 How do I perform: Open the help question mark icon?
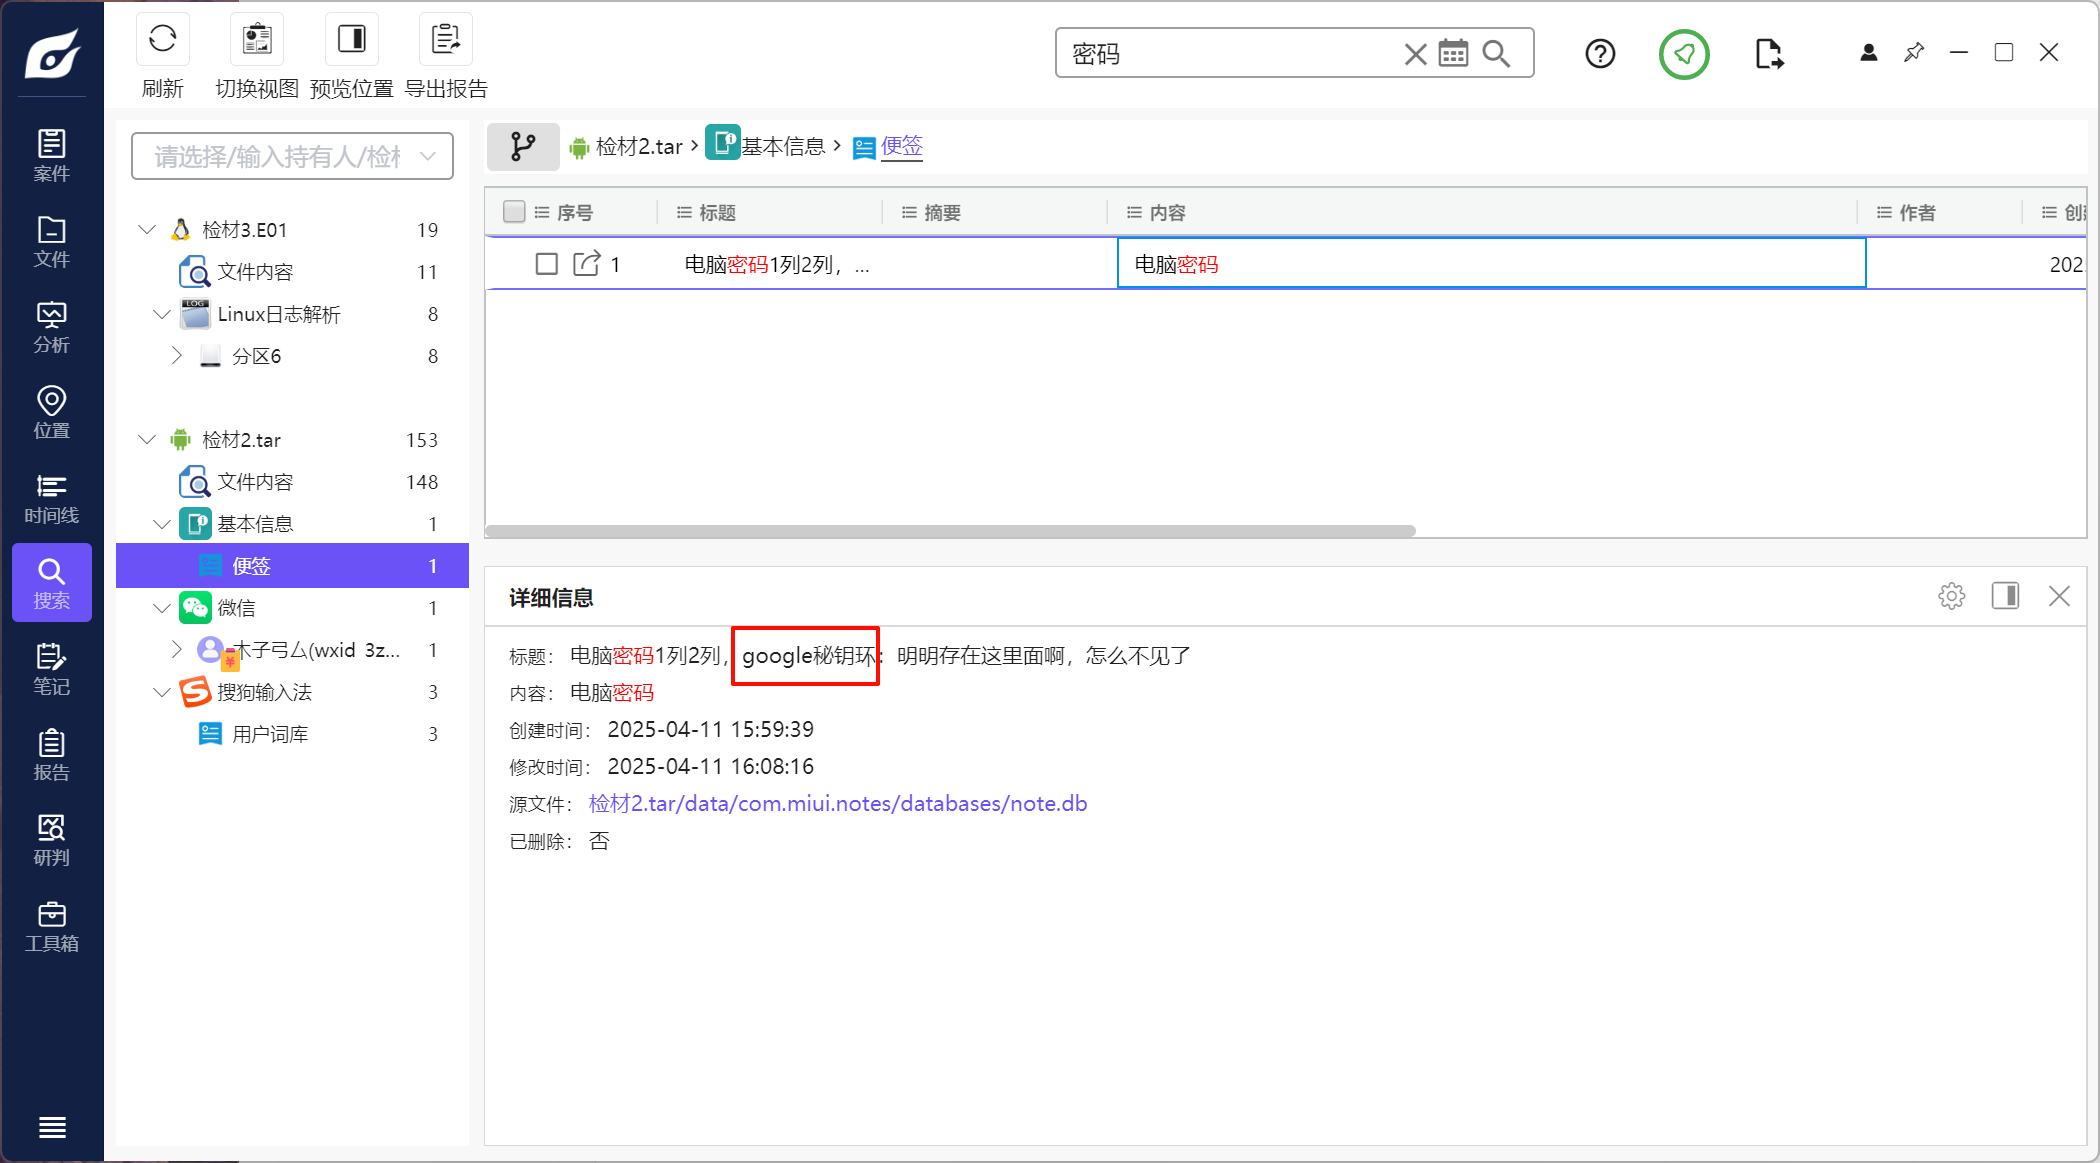[x=1600, y=53]
